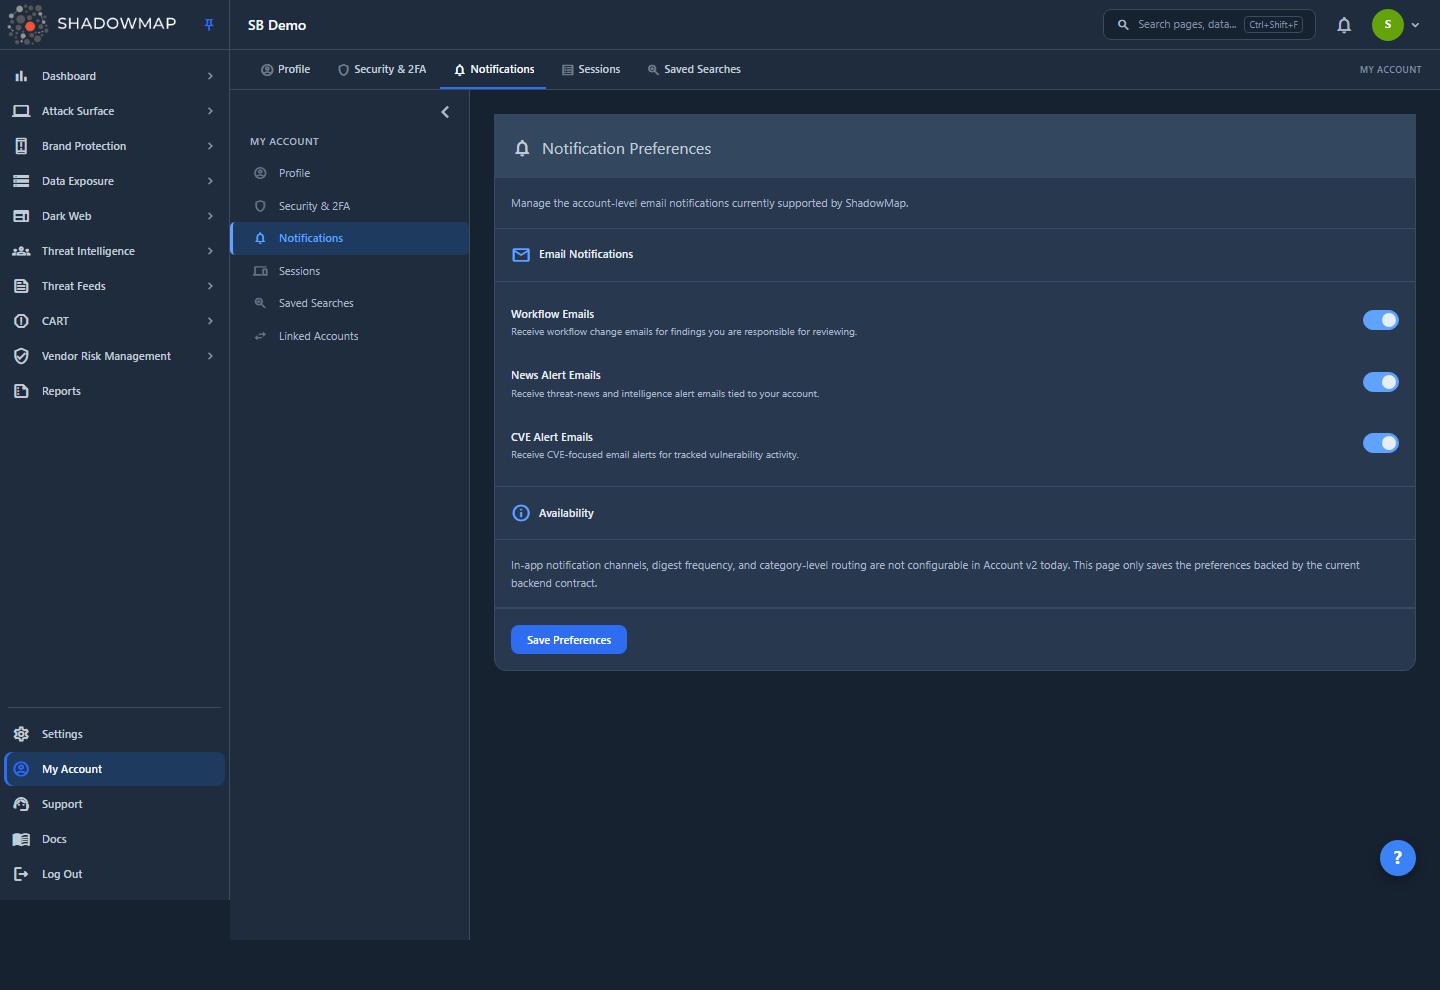1440x990 pixels.
Task: Expand the Dashboard chevron
Action: click(210, 76)
